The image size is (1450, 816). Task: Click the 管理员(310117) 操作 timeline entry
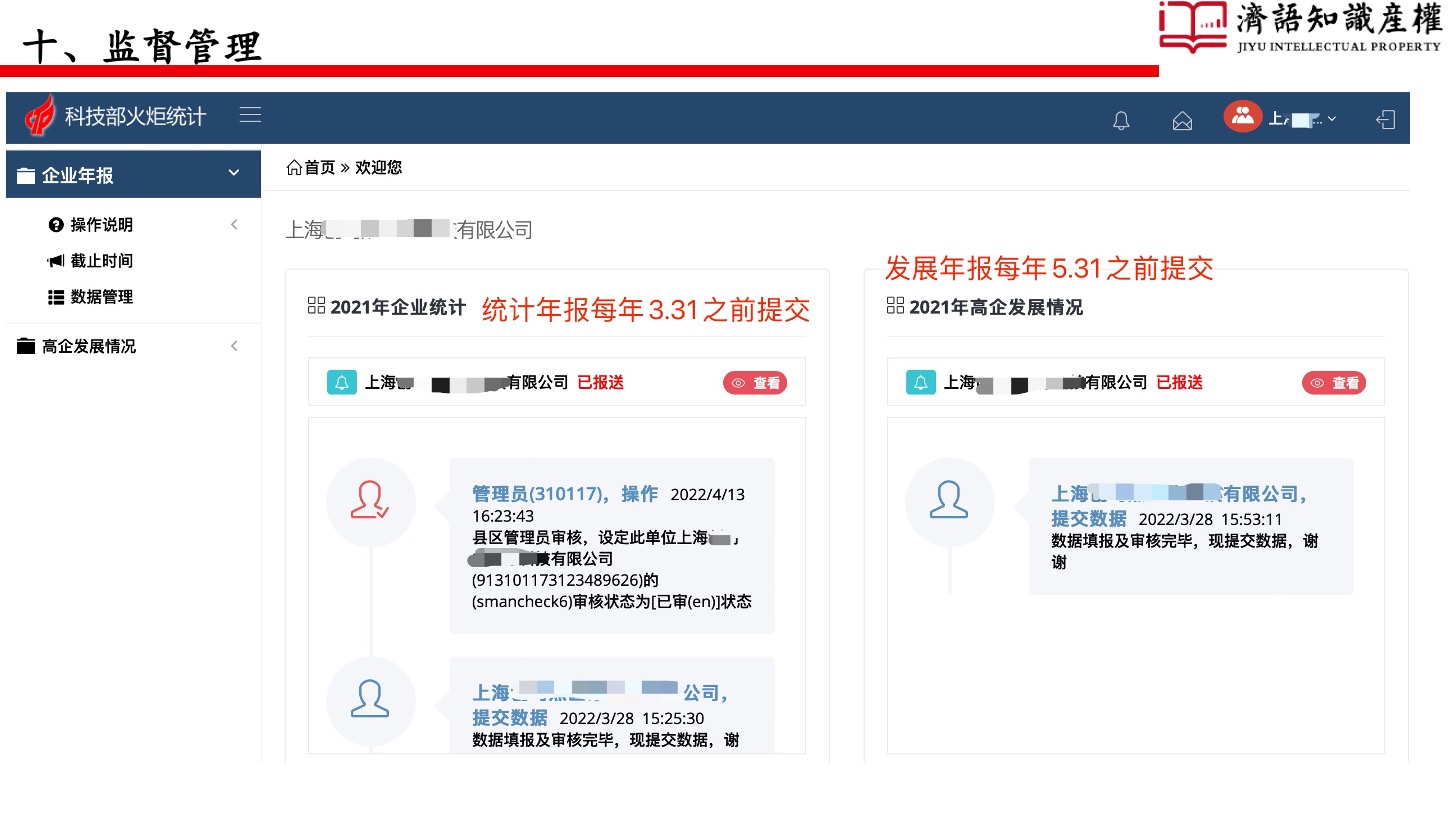pyautogui.click(x=565, y=494)
